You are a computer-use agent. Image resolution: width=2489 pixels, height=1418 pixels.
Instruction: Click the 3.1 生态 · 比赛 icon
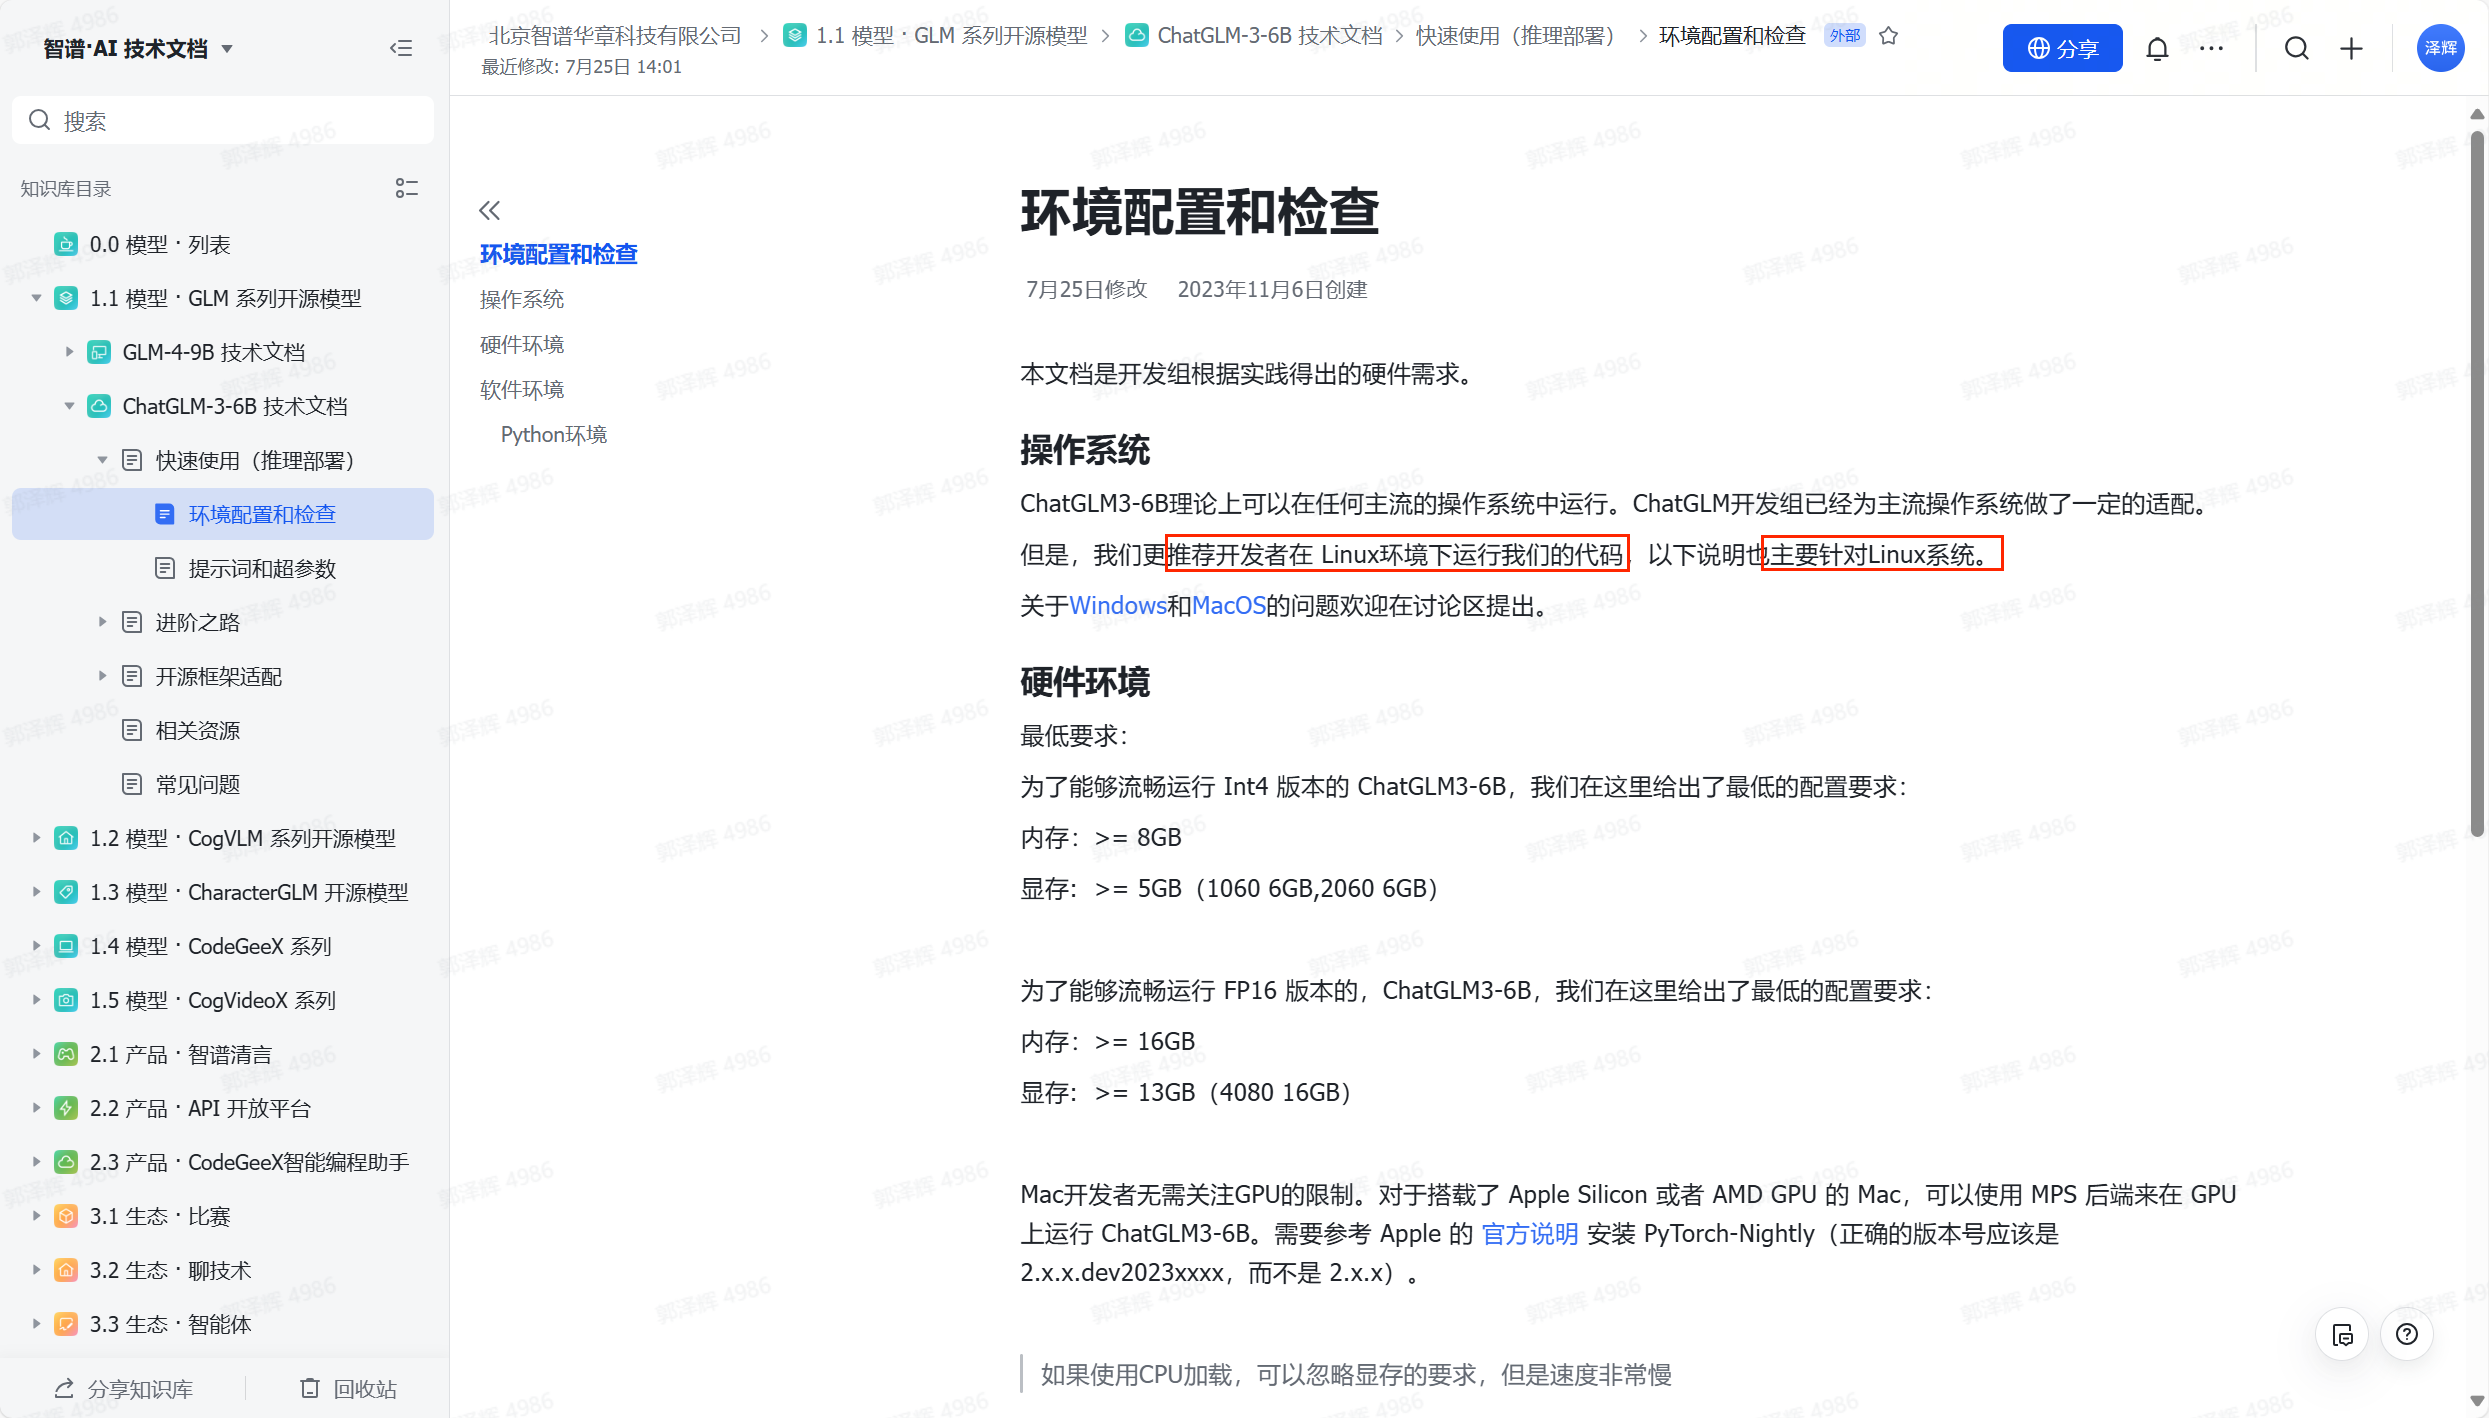[x=66, y=1216]
